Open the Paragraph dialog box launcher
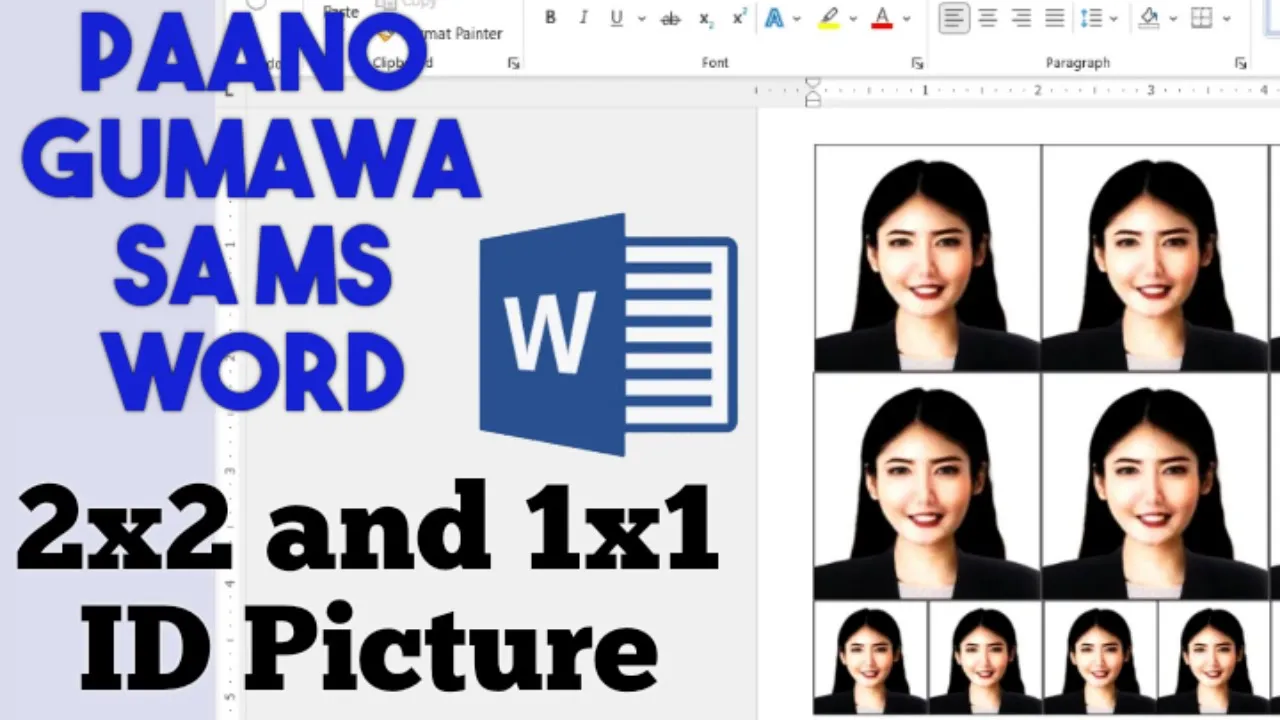1280x720 pixels. click(1241, 63)
